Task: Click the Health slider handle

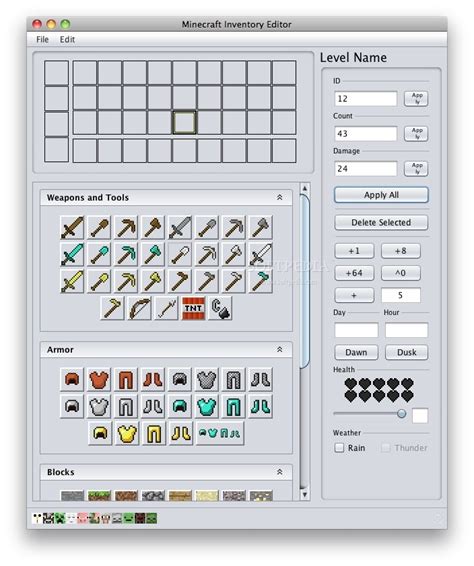Action: coord(401,414)
